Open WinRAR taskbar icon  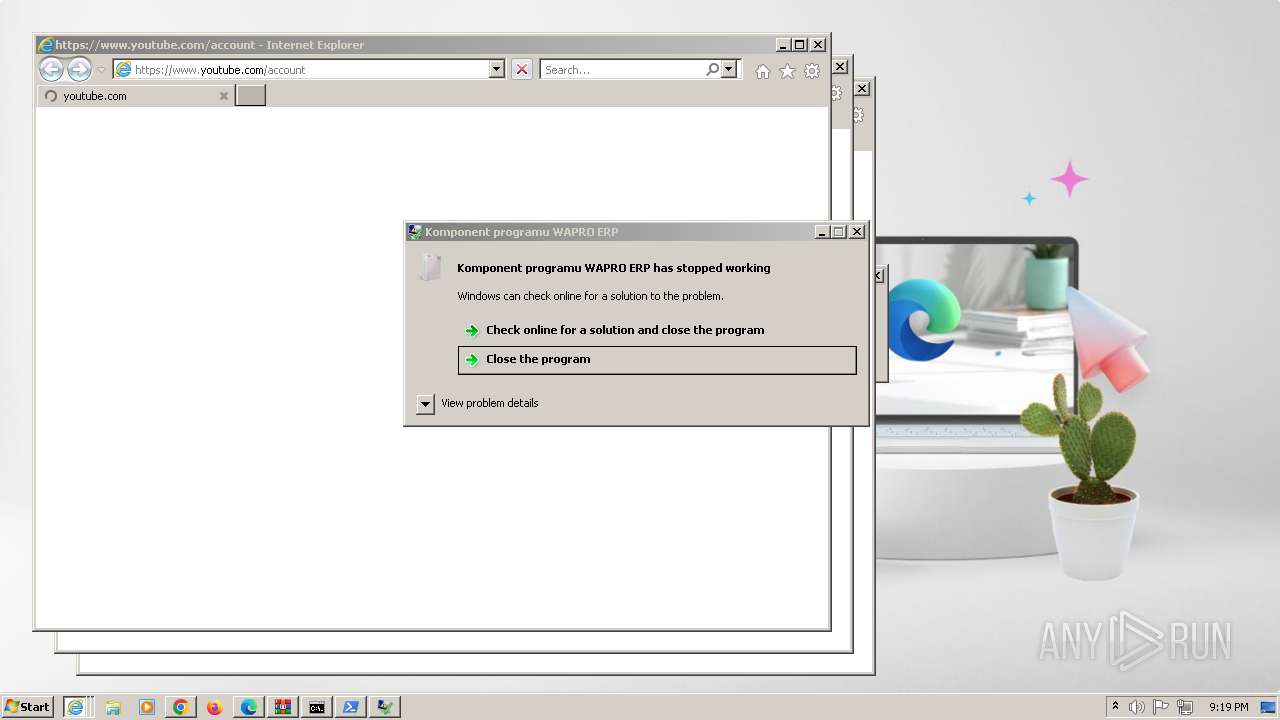283,707
